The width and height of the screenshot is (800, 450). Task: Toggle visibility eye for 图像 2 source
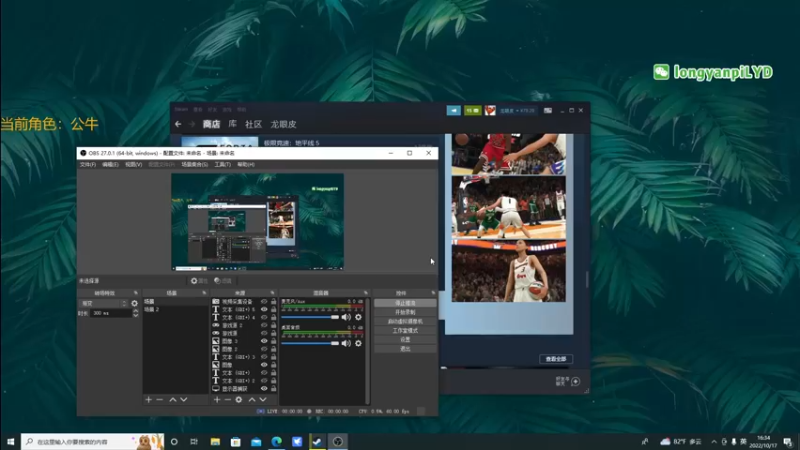click(264, 349)
